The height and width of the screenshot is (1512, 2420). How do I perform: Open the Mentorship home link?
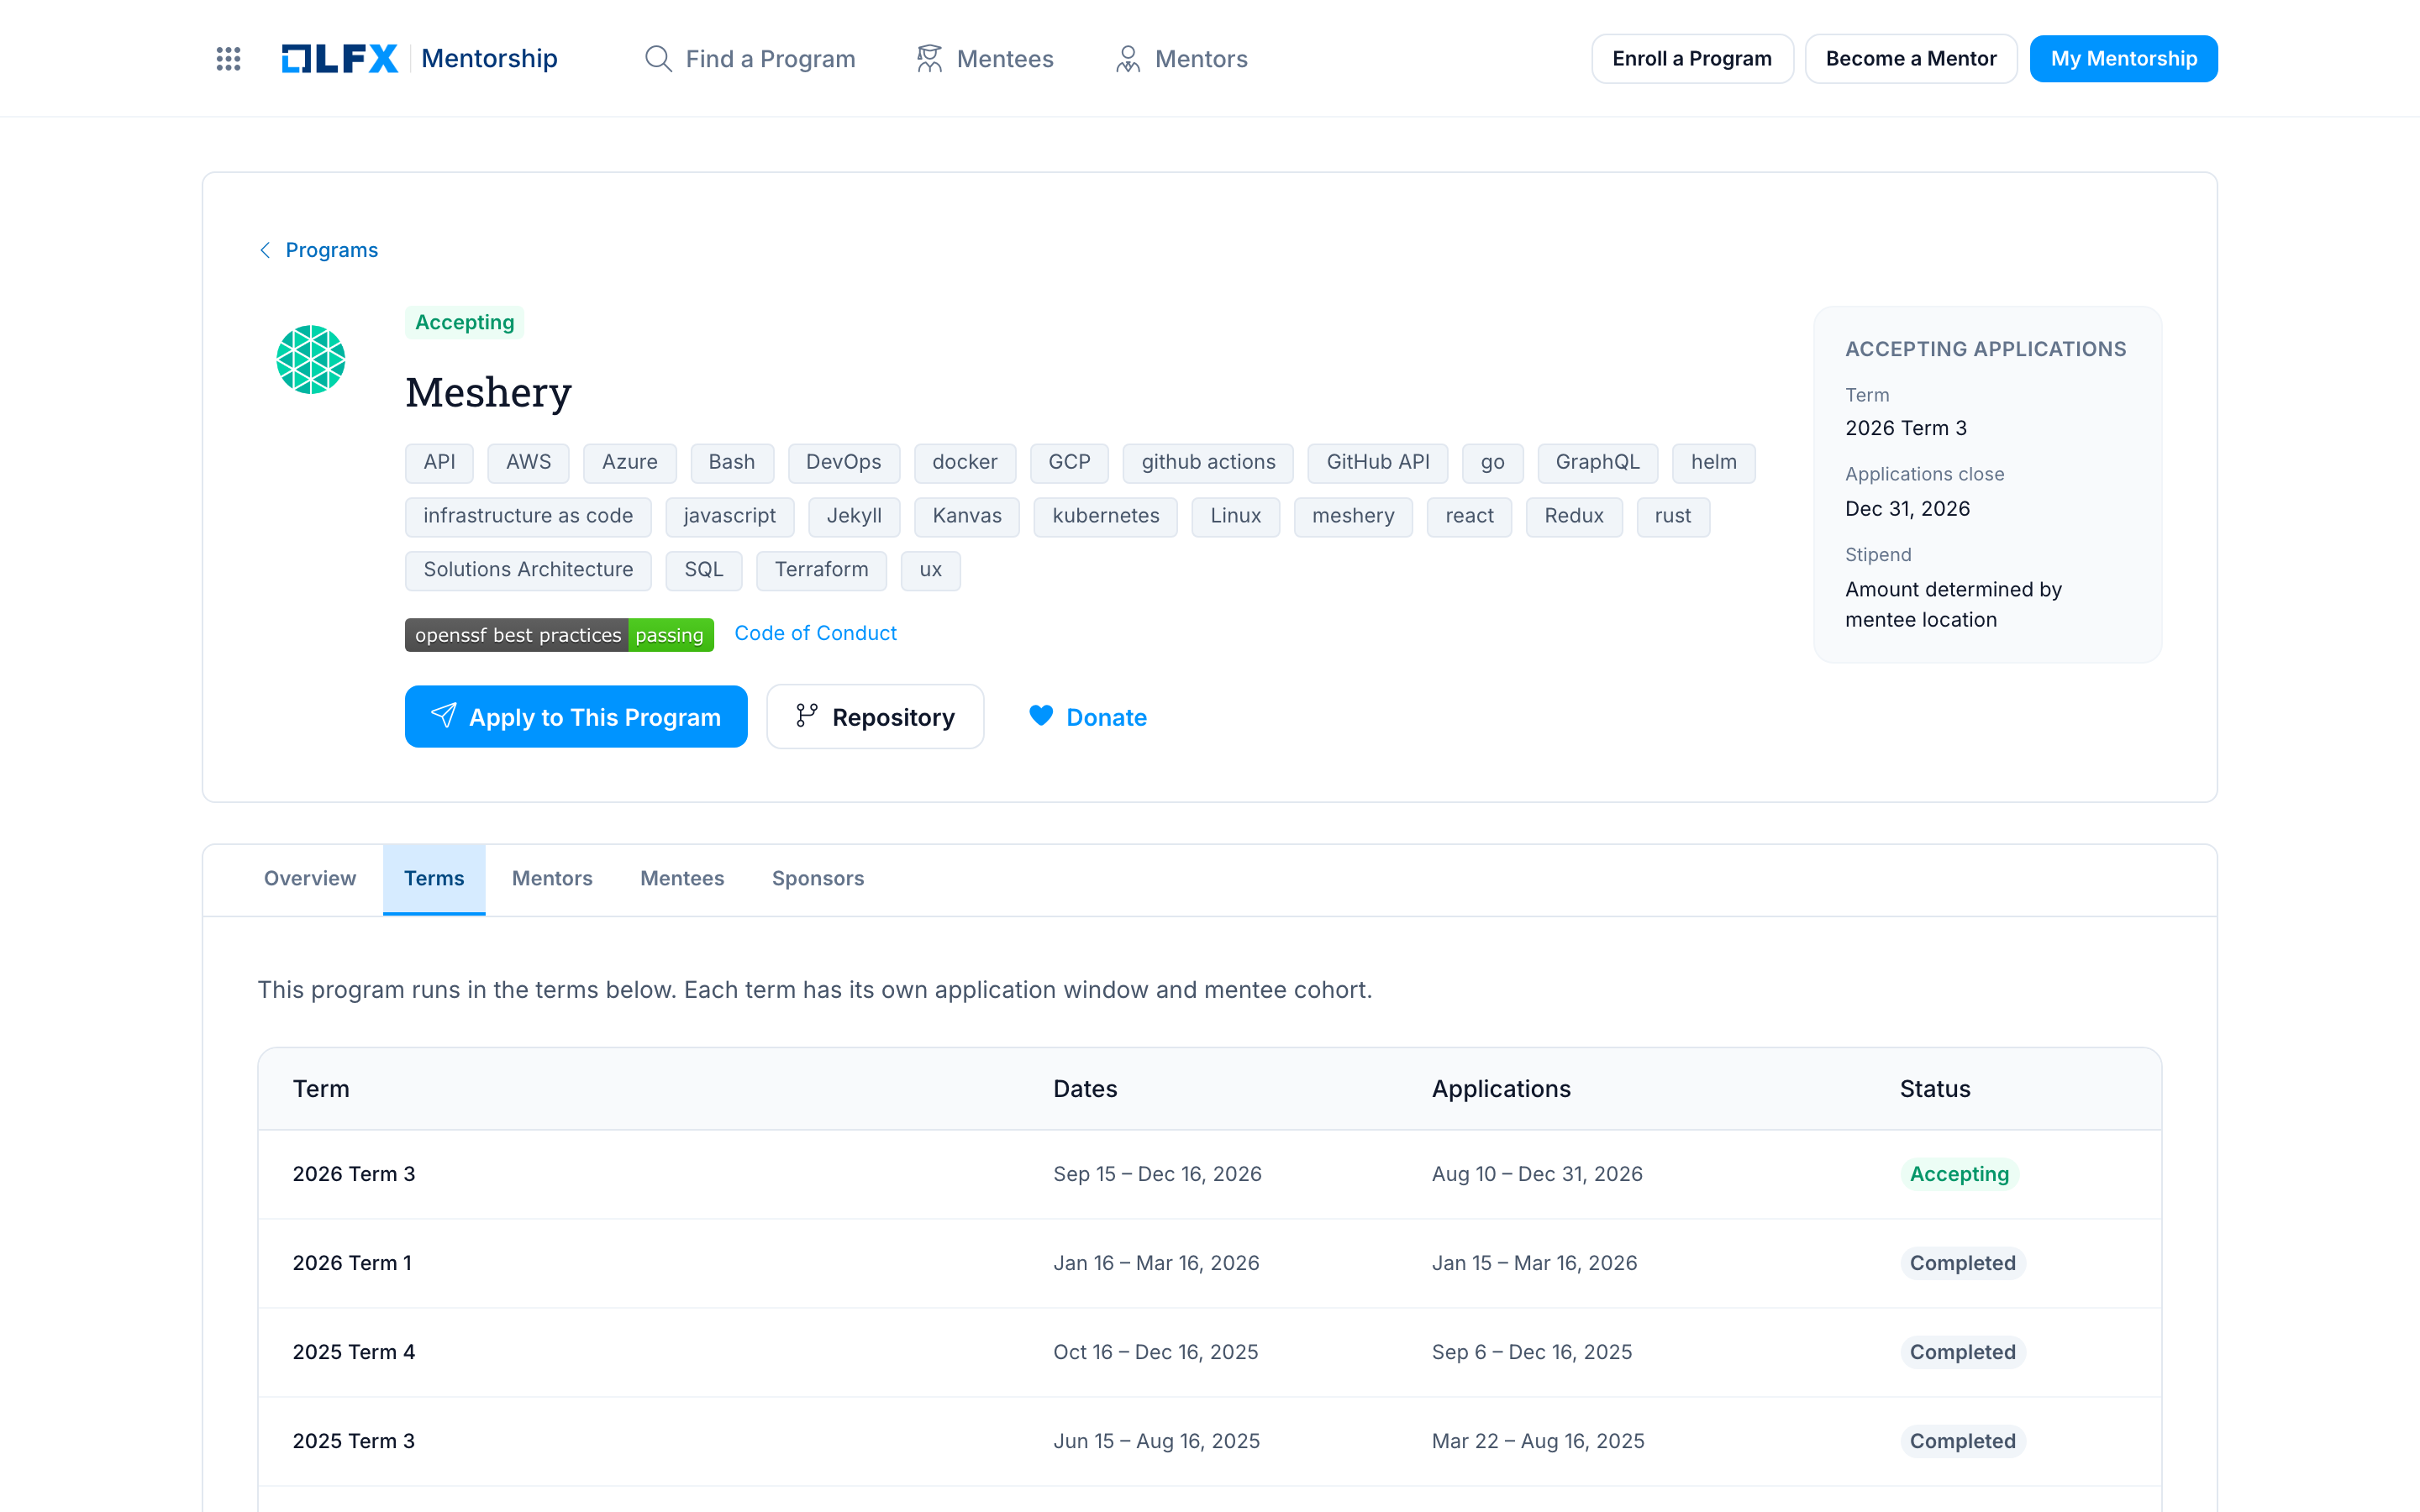pos(489,59)
